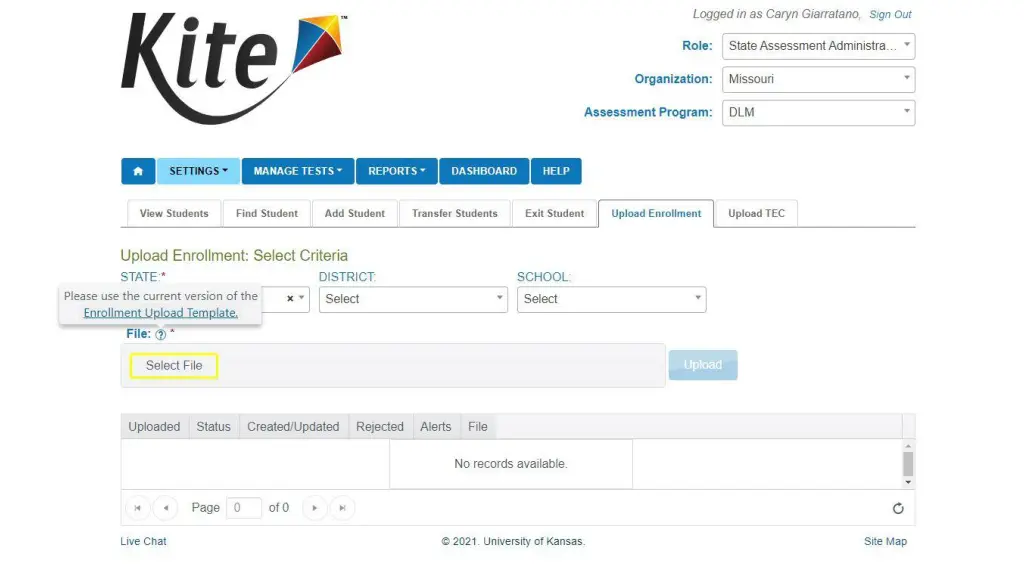The image size is (1024, 576).
Task: Go to the home icon button
Action: pos(138,171)
